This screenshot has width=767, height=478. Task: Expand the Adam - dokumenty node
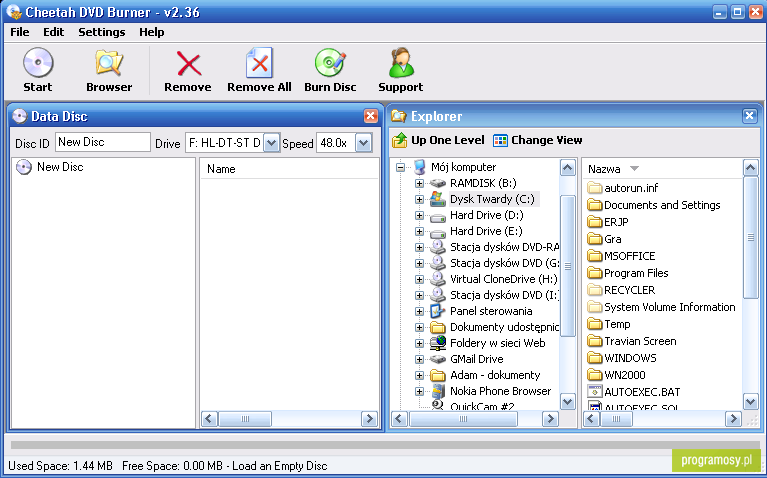point(419,376)
